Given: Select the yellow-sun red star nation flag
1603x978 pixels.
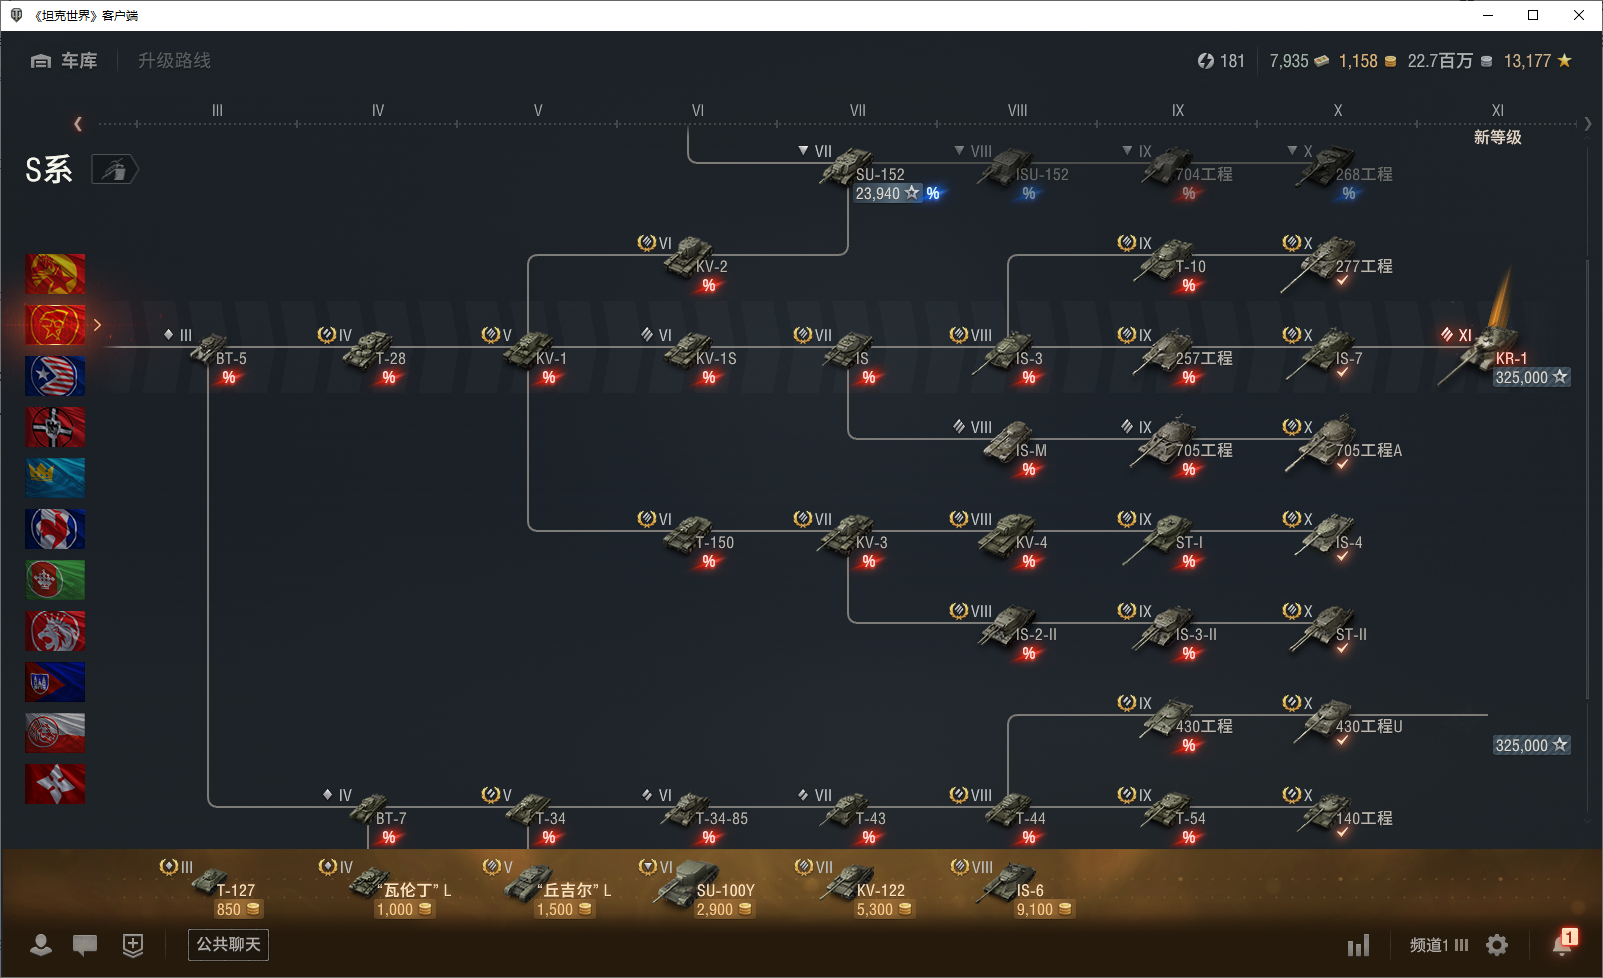Looking at the screenshot, I should tap(55, 274).
